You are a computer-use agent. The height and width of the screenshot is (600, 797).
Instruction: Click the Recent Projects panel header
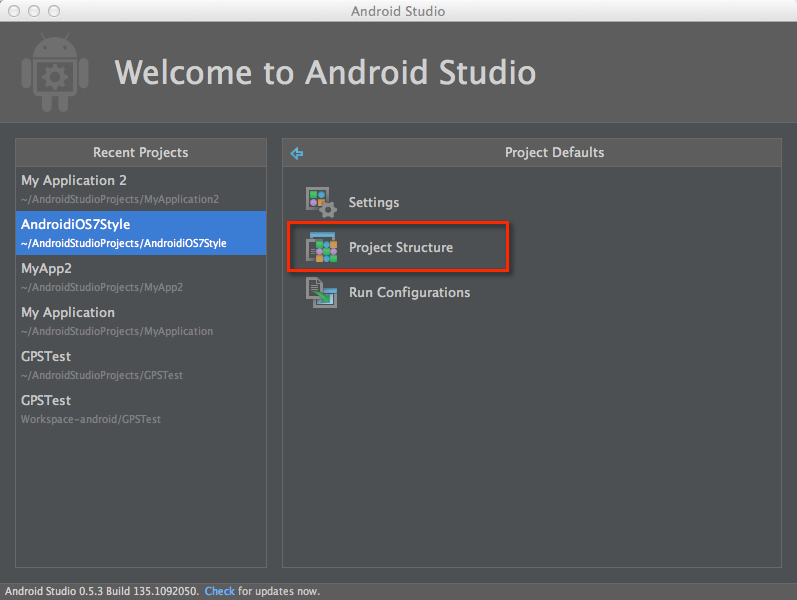coord(140,153)
